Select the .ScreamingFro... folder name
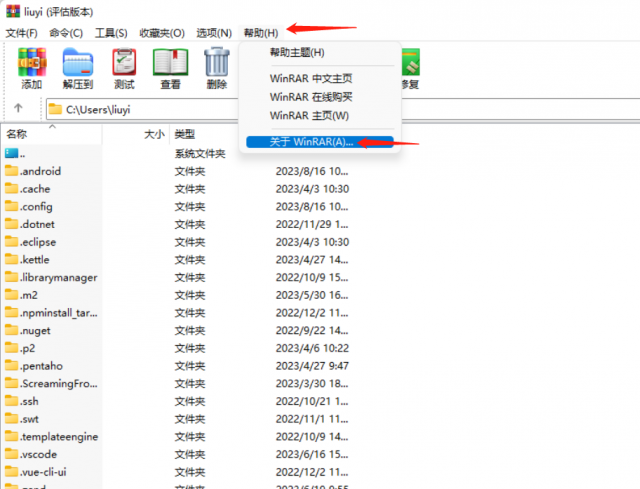The image size is (640, 489). point(59,384)
